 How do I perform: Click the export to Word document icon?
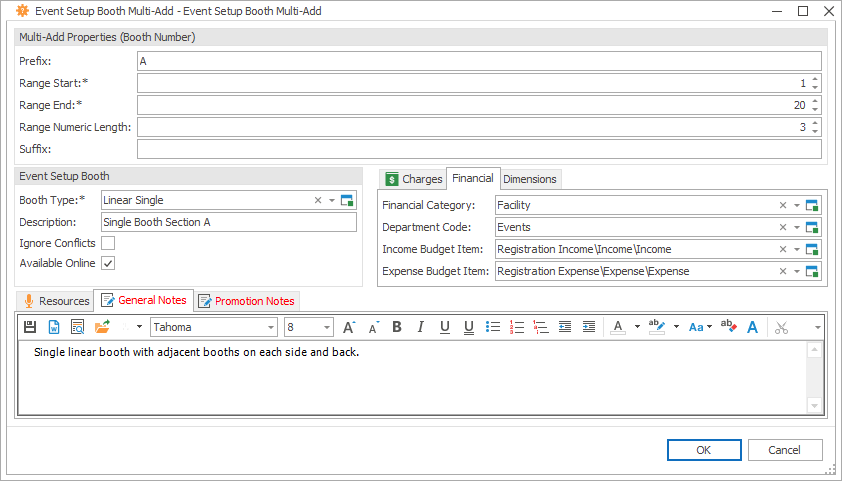coord(54,327)
